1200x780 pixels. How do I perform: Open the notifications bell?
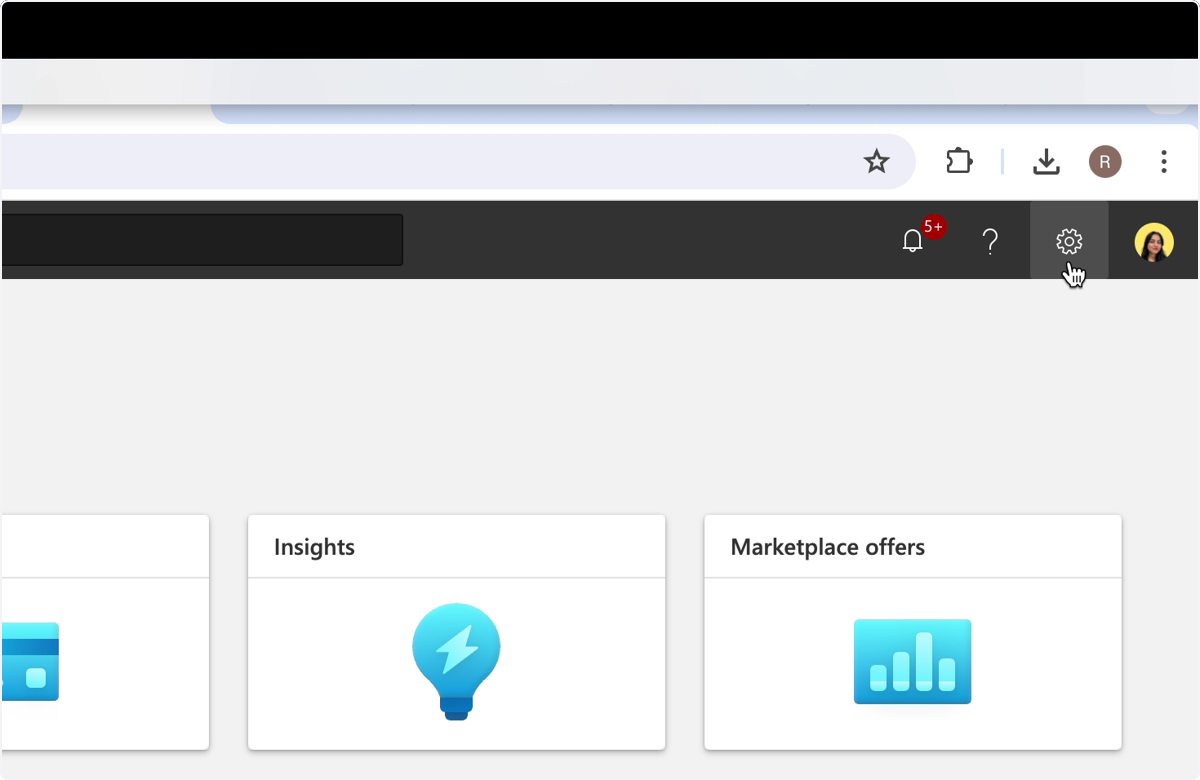pyautogui.click(x=912, y=241)
